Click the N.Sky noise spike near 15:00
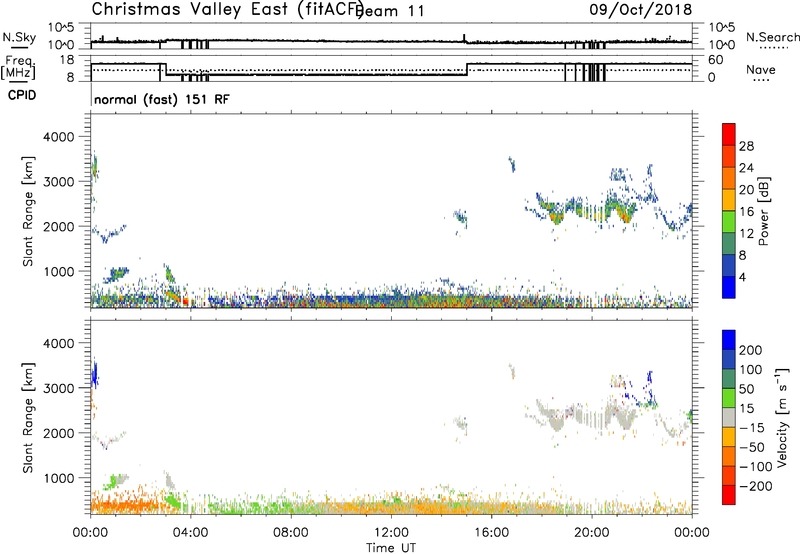The width and height of the screenshot is (800, 554). click(x=464, y=38)
